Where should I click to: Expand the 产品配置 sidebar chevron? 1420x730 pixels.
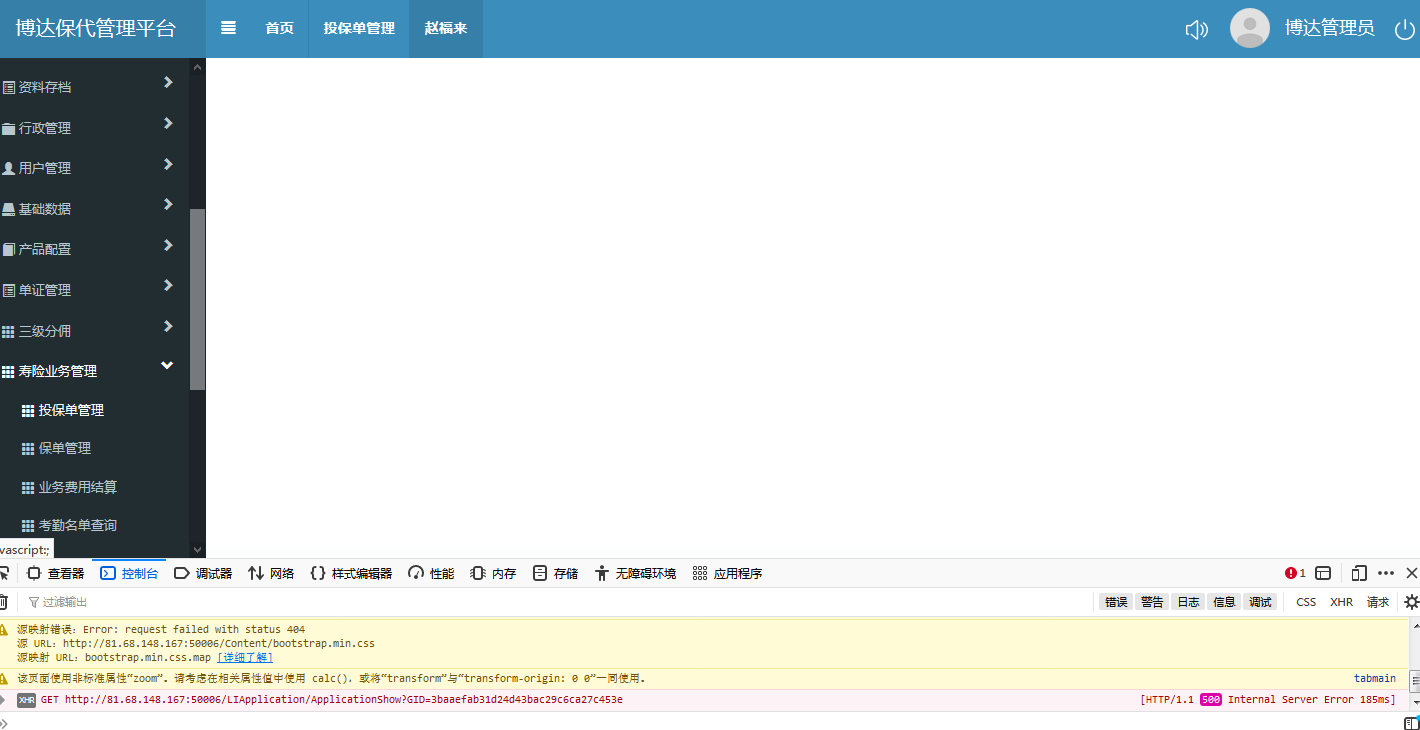168,245
